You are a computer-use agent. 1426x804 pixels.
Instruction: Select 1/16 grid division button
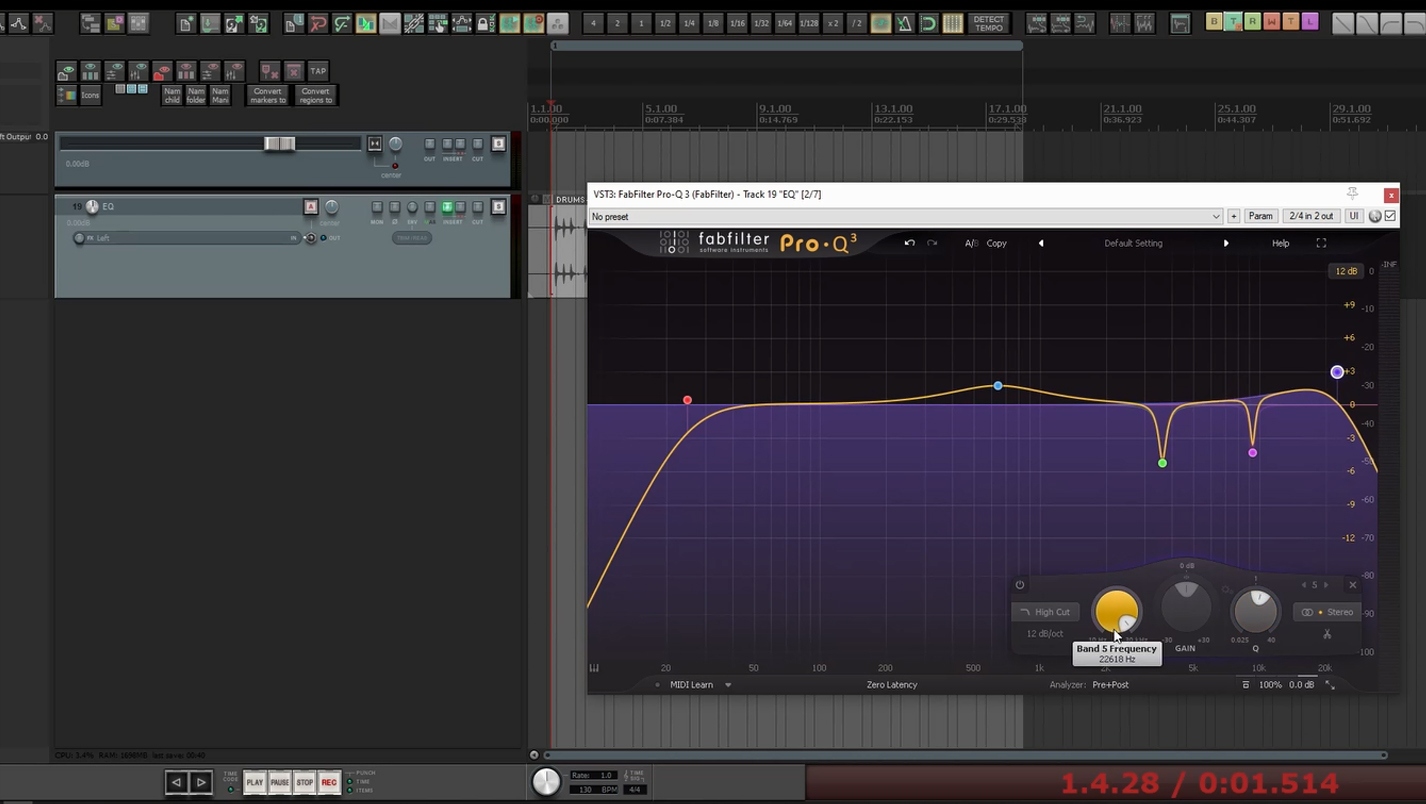737,23
